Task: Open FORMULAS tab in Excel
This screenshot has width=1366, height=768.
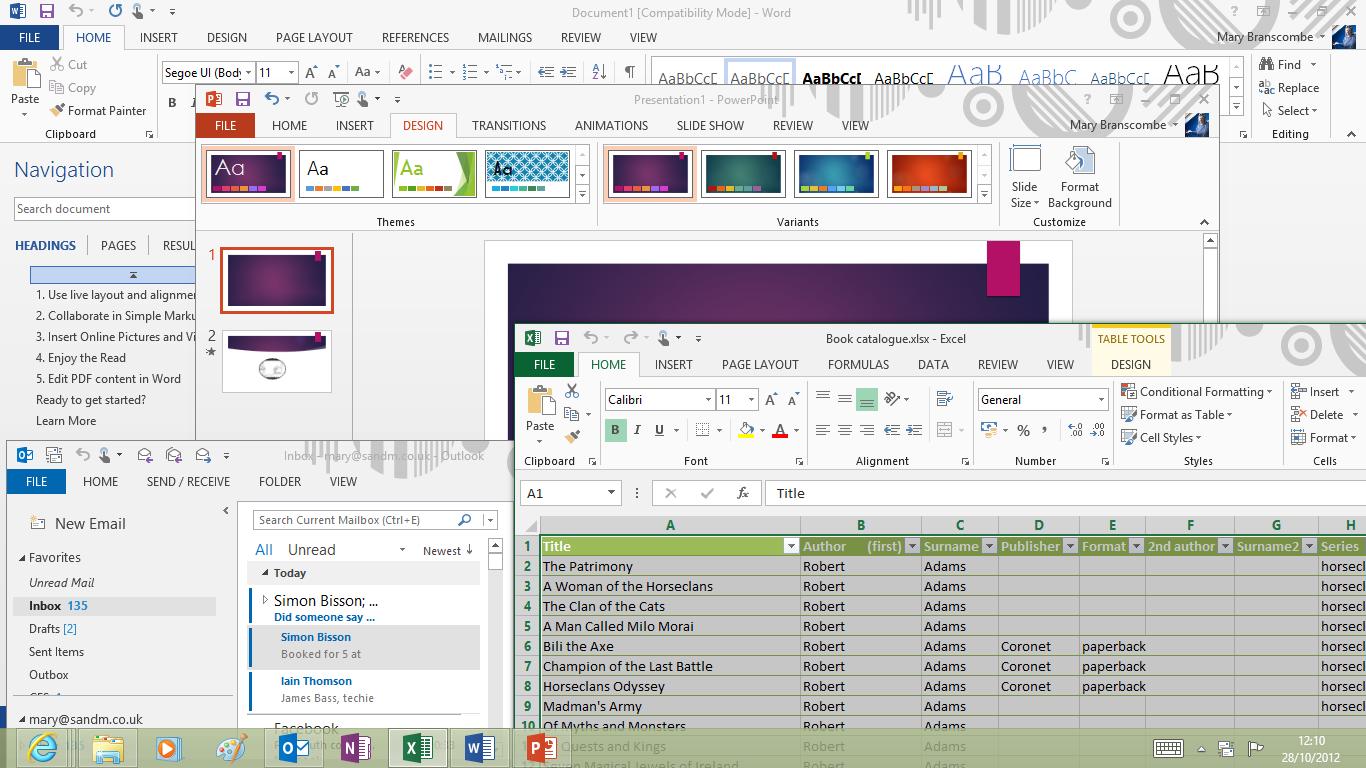Action: pyautogui.click(x=858, y=364)
